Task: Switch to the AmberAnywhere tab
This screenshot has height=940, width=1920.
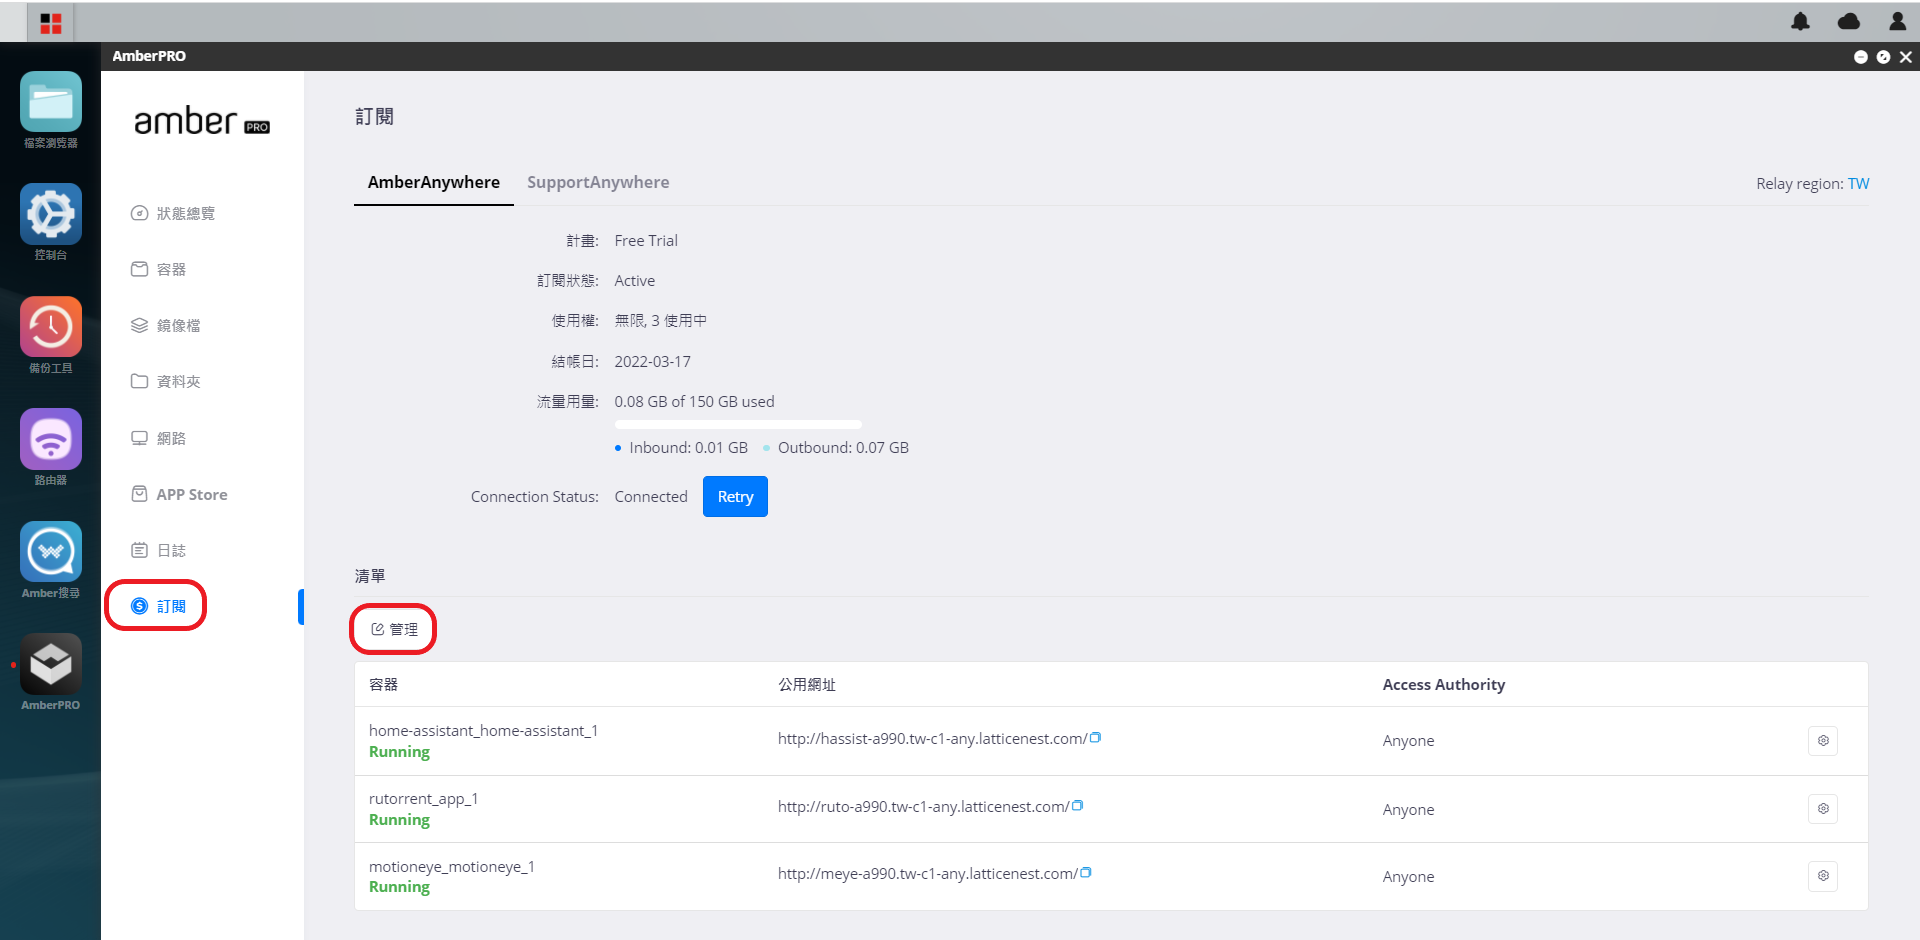Action: tap(434, 182)
